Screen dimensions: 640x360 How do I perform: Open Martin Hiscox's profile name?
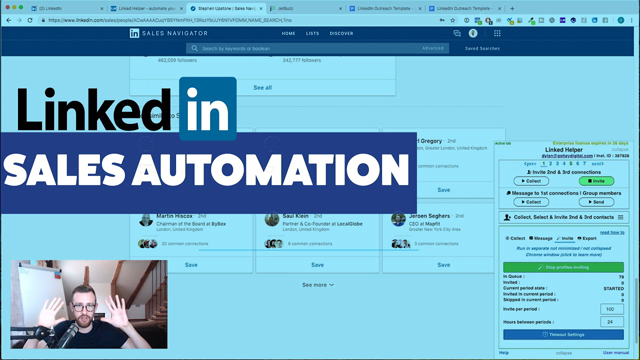point(174,216)
